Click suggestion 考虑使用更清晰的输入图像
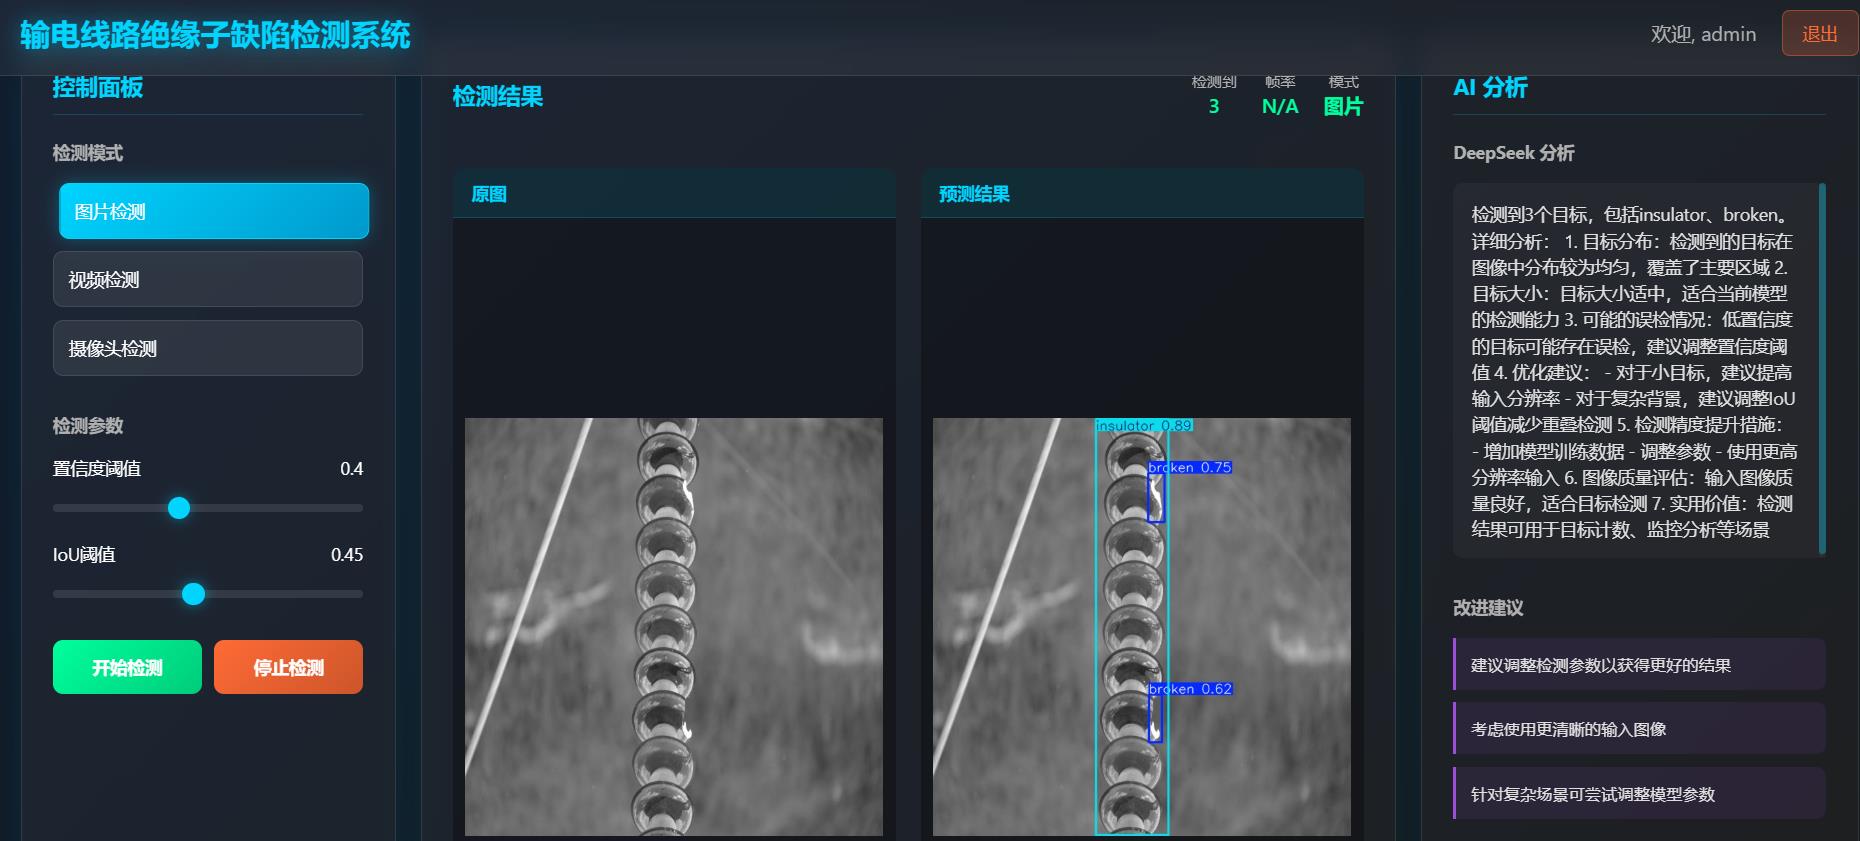Viewport: 1860px width, 841px height. point(1639,729)
